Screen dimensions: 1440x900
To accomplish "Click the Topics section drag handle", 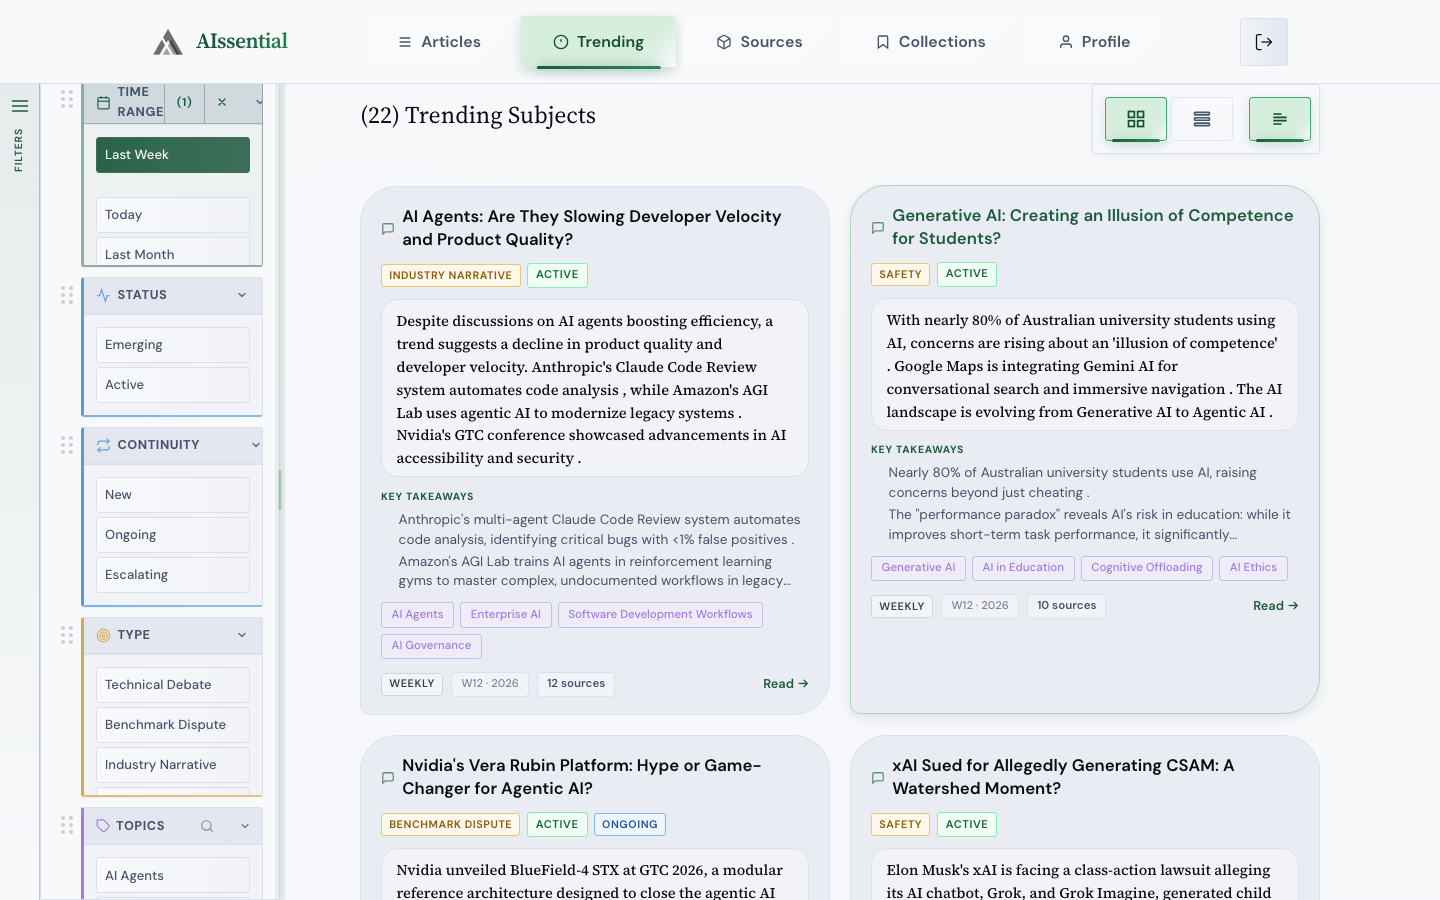I will [x=67, y=825].
